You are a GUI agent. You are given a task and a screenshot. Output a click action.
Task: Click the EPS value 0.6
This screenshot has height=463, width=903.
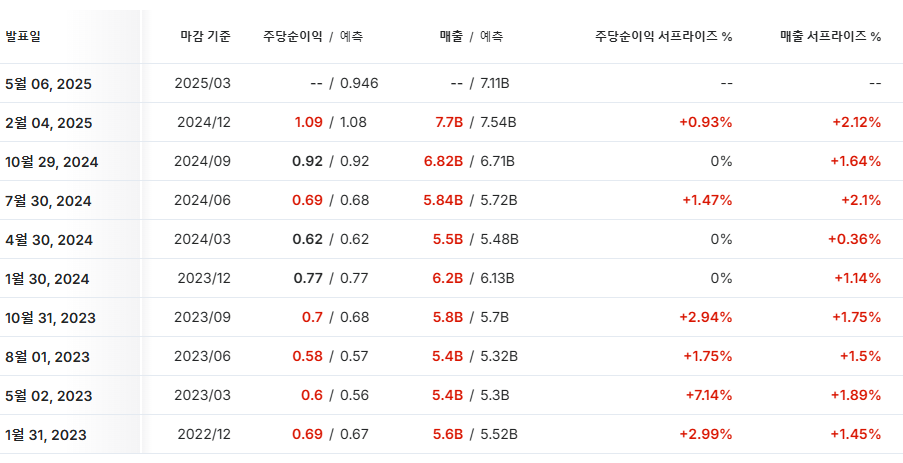(312, 396)
